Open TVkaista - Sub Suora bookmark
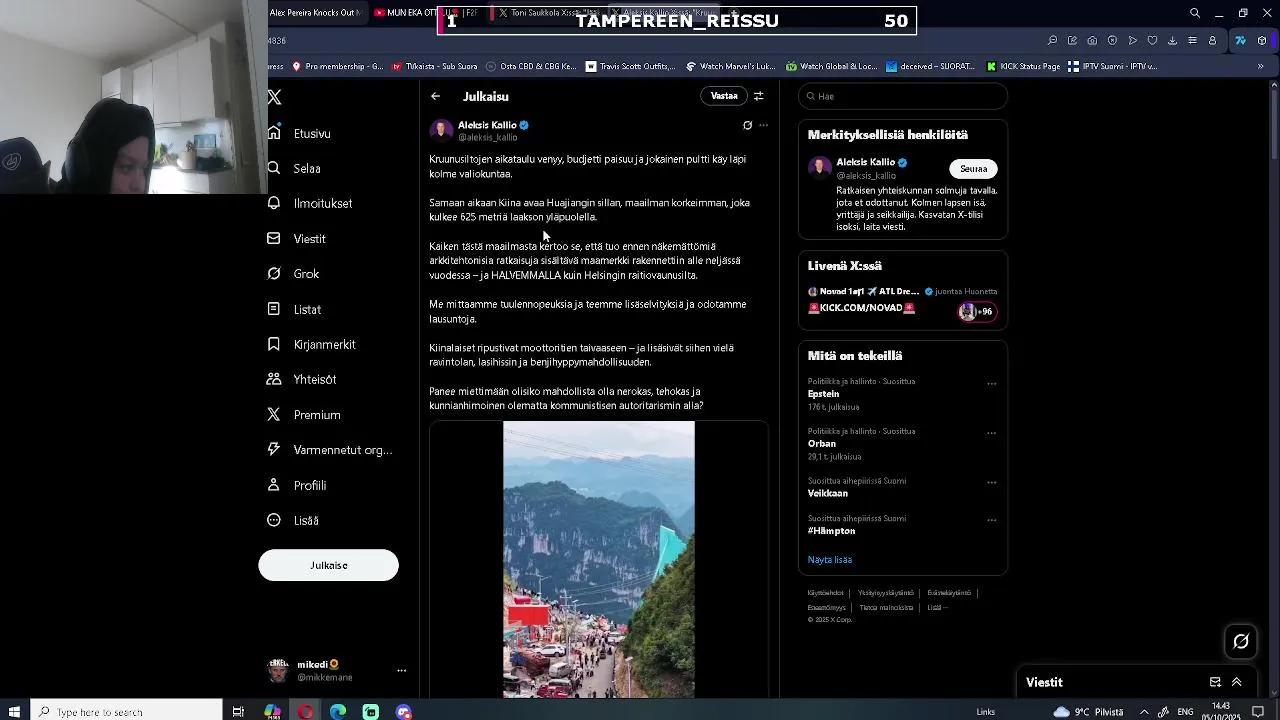 (x=435, y=66)
